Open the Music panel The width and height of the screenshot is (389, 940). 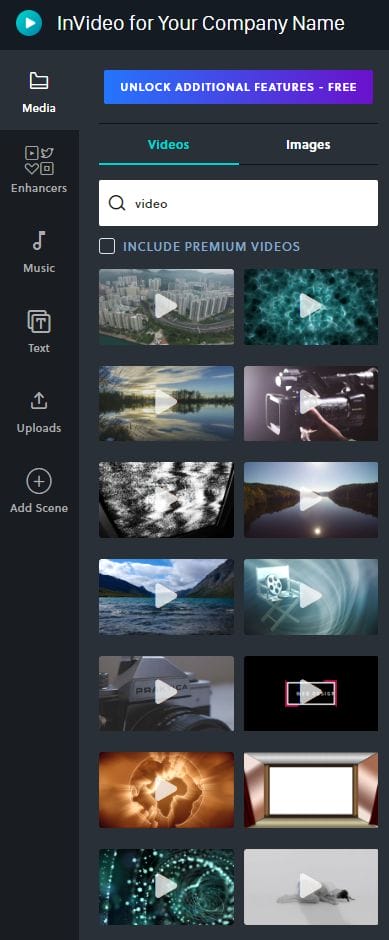tap(39, 251)
